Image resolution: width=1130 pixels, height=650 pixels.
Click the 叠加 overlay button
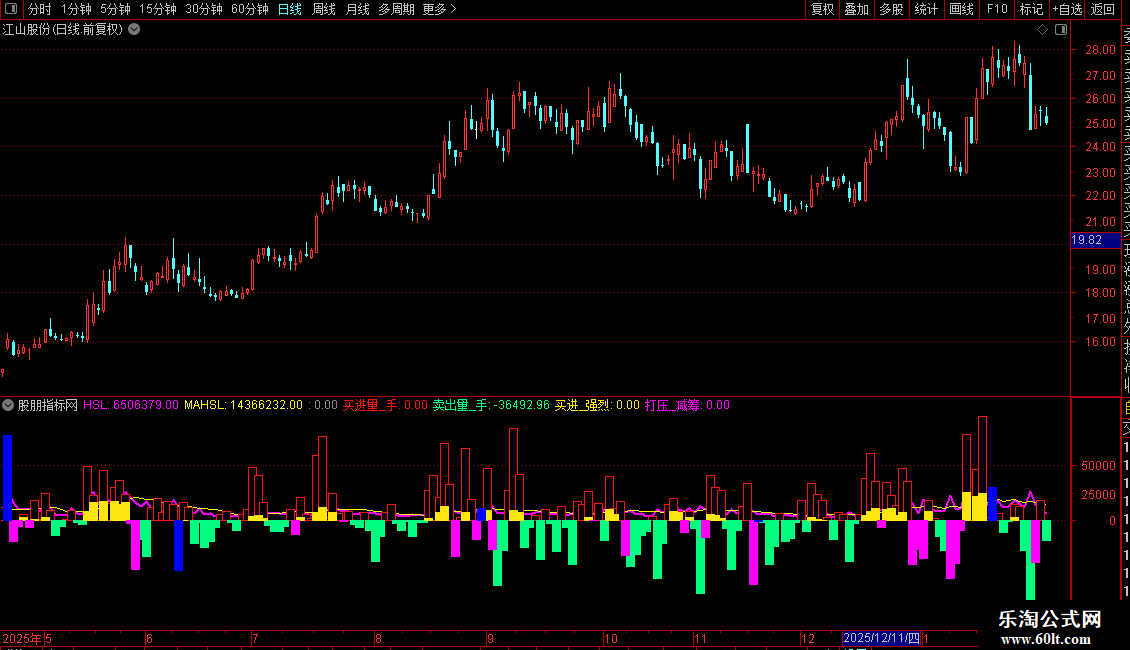coord(857,9)
